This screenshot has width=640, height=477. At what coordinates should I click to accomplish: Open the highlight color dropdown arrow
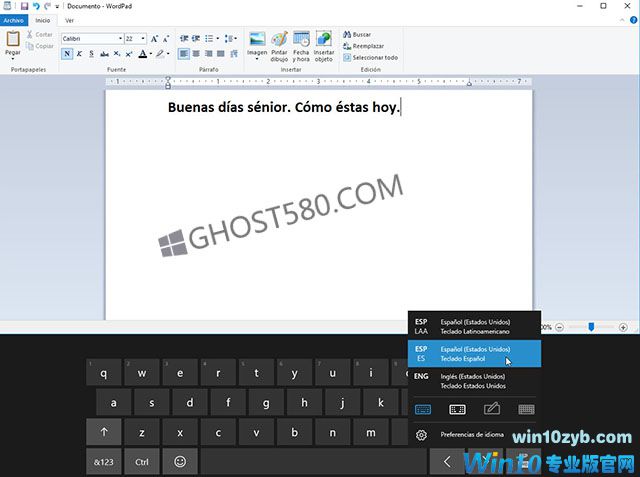168,53
